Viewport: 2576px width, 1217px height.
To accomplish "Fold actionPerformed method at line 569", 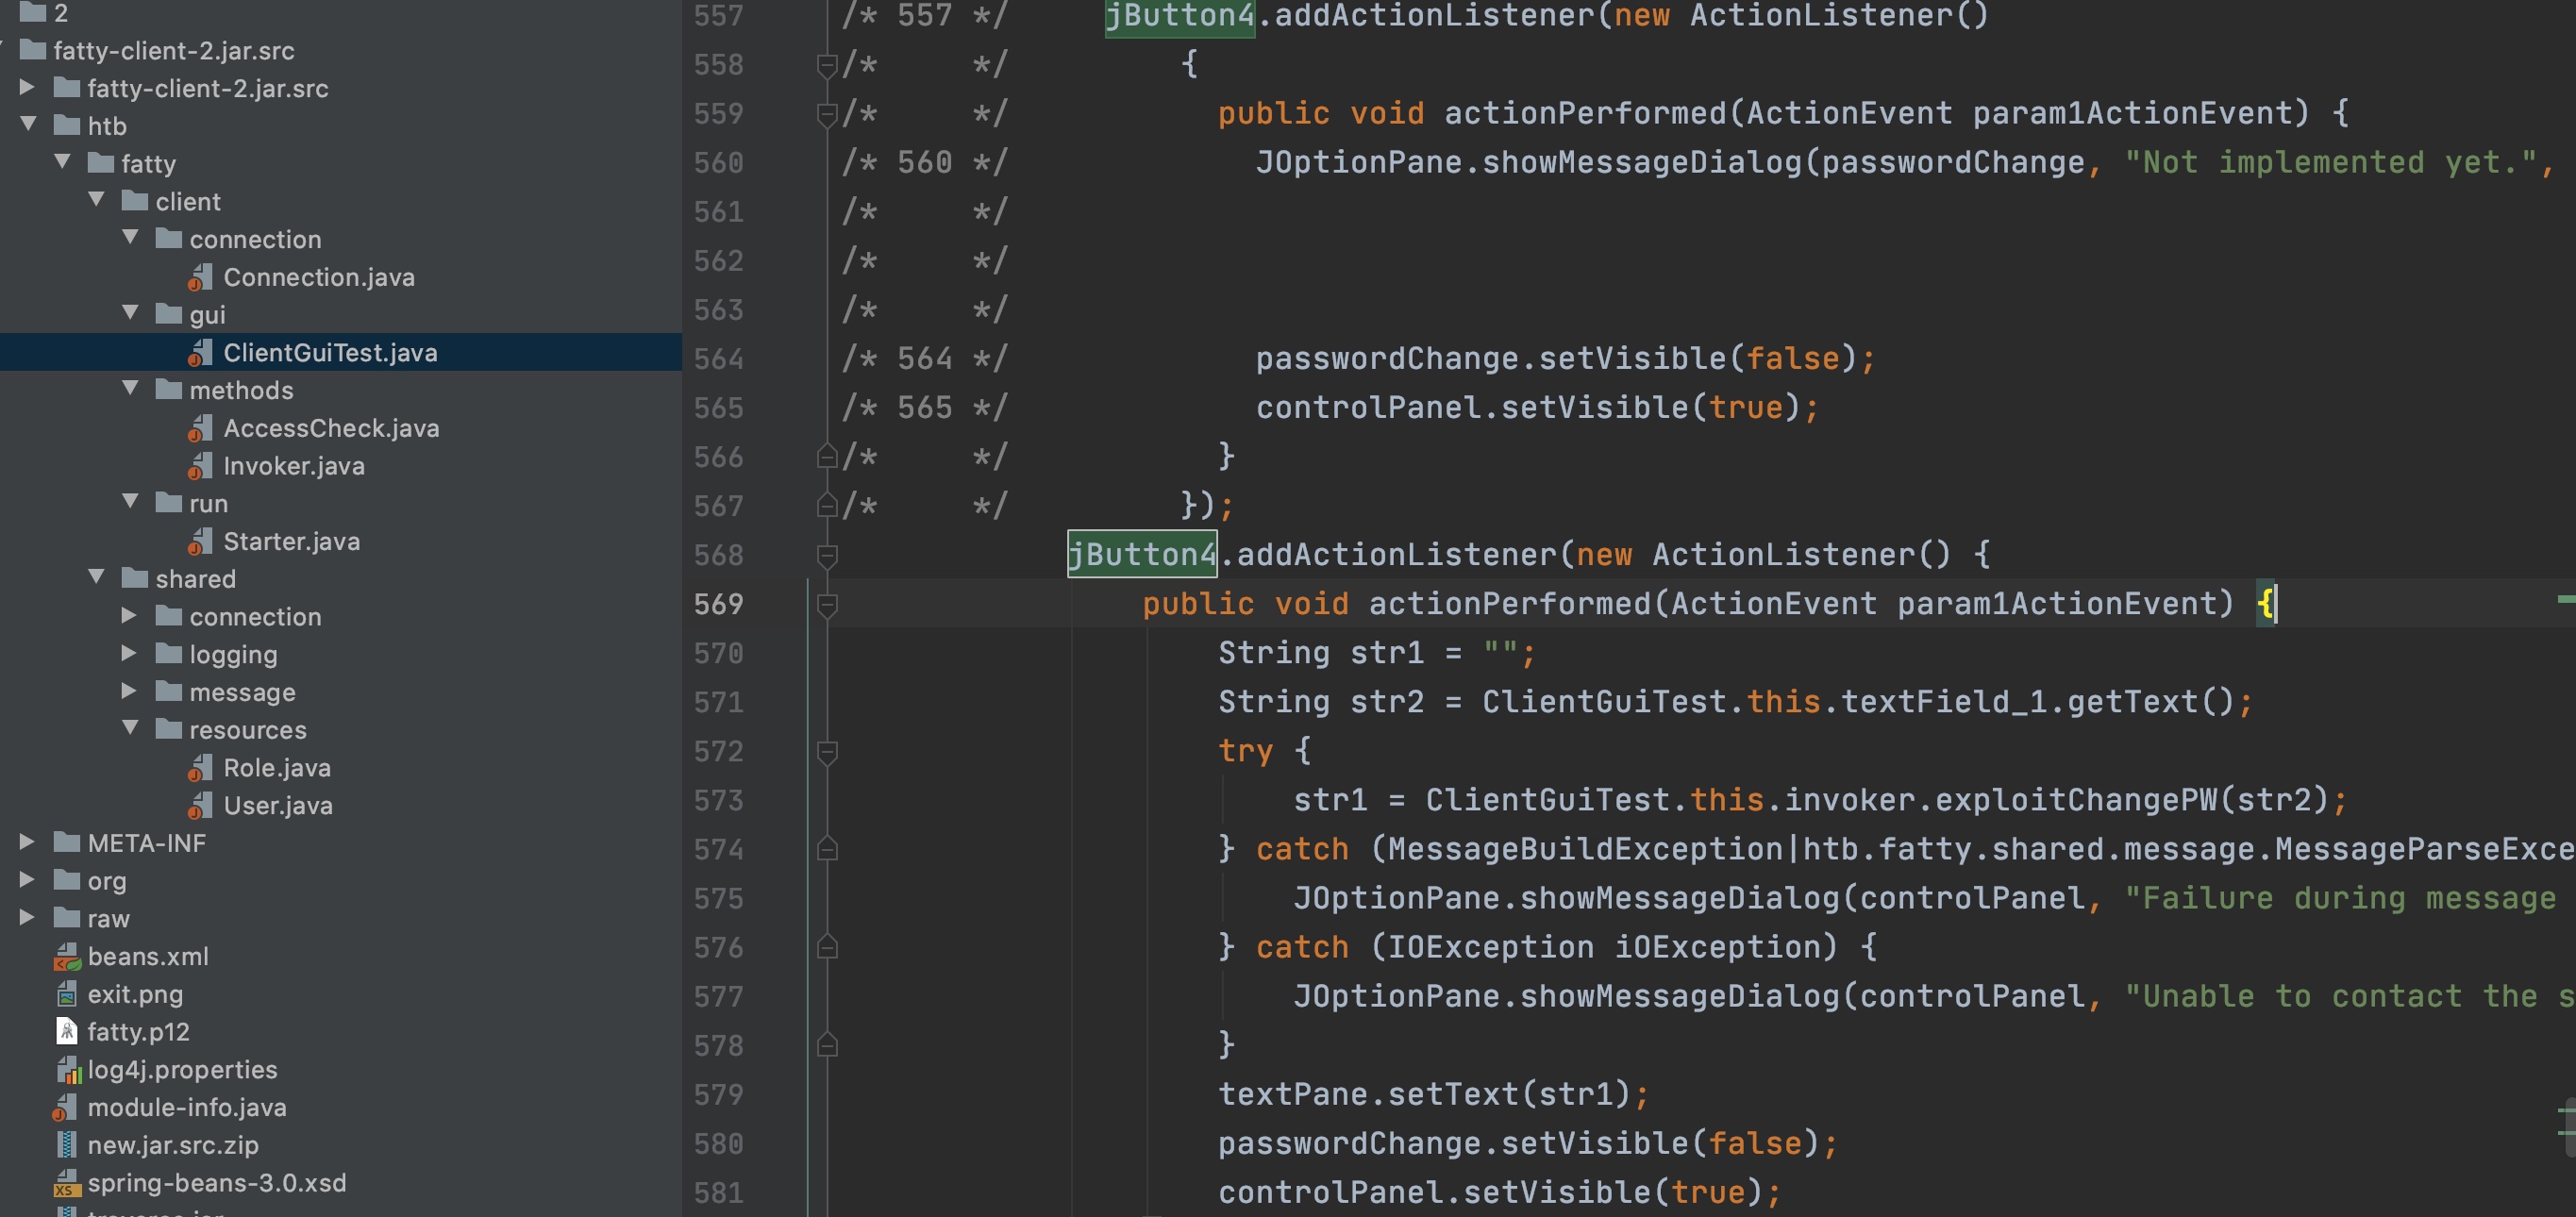I will click(x=827, y=604).
